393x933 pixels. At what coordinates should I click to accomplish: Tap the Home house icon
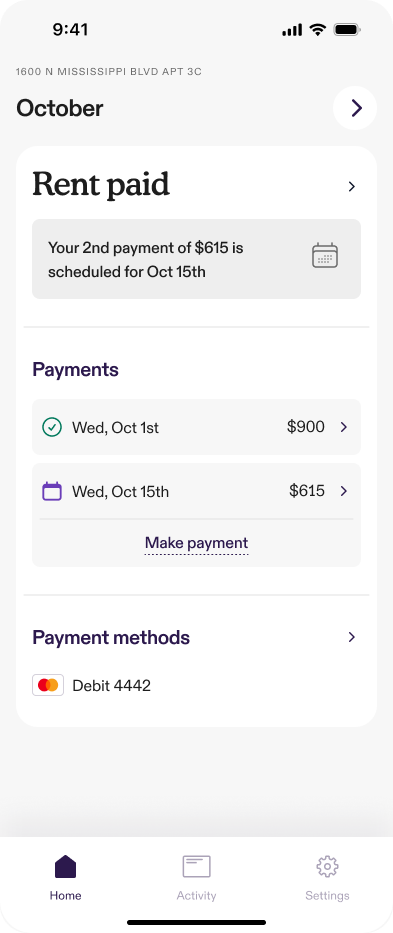(66, 866)
